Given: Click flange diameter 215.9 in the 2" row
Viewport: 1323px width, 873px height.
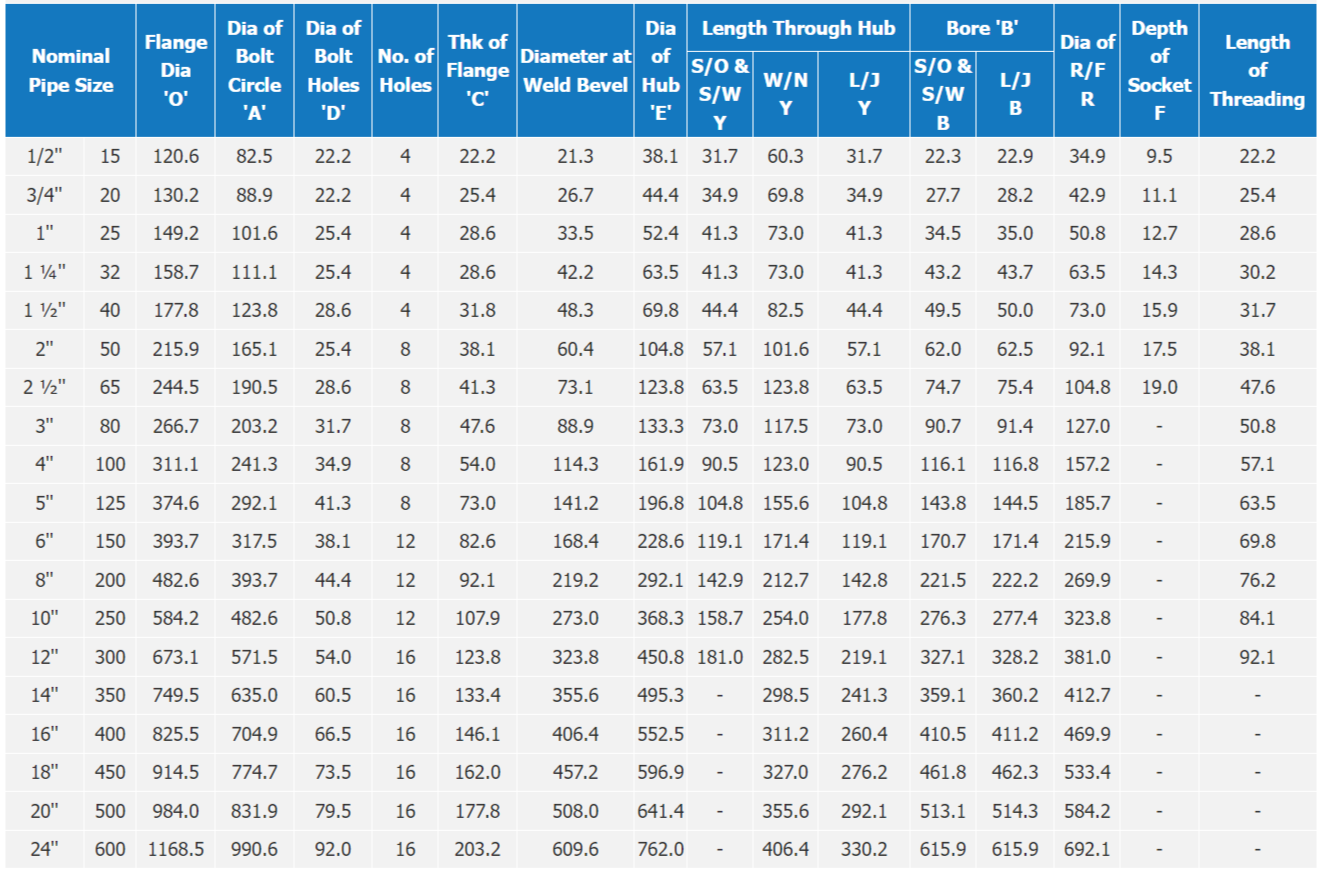Looking at the screenshot, I should [176, 349].
